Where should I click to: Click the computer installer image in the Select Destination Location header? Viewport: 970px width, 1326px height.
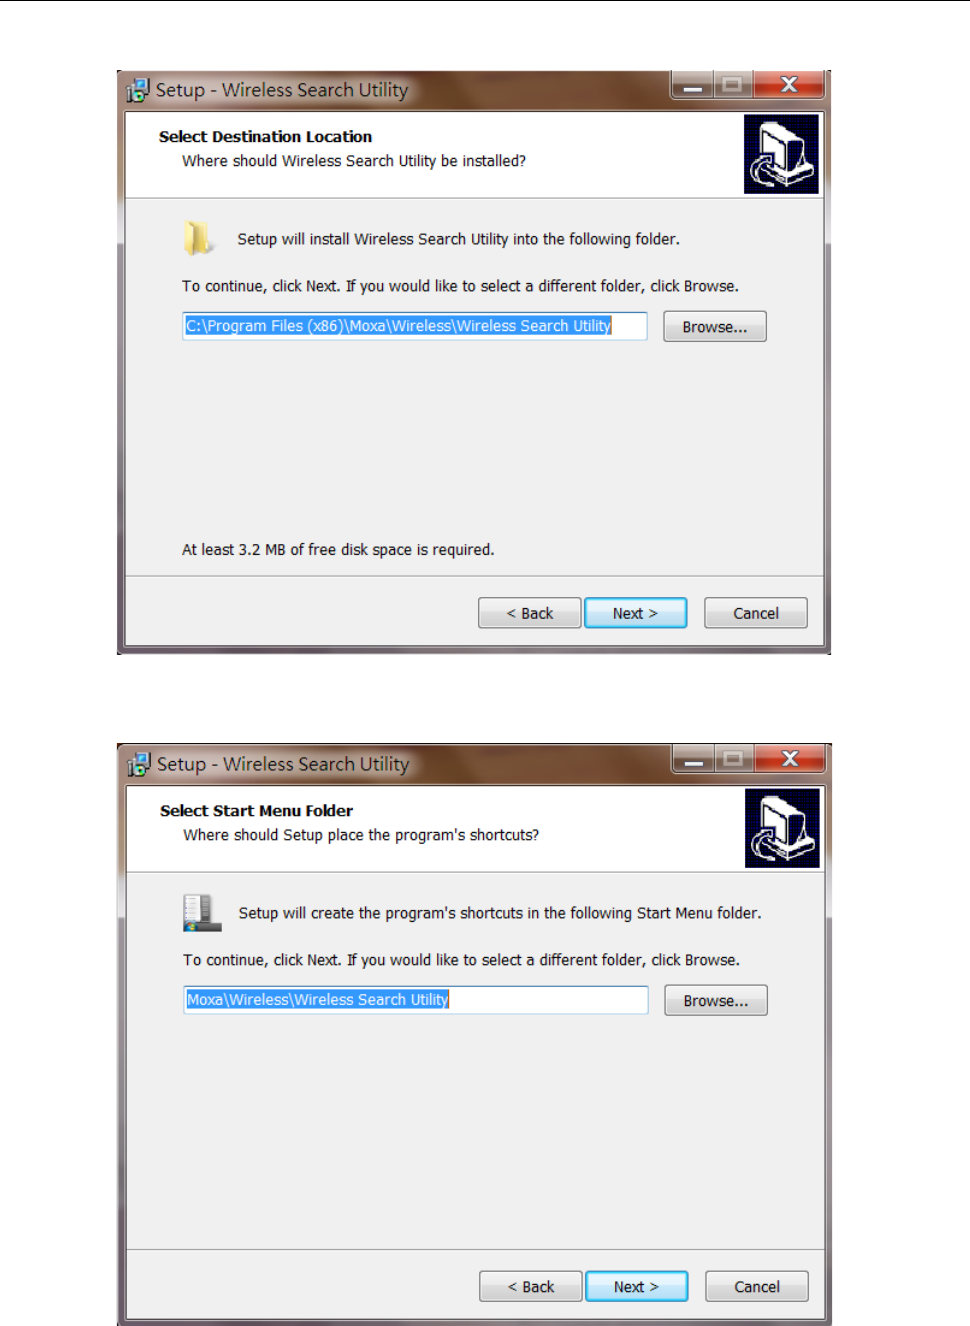point(781,154)
